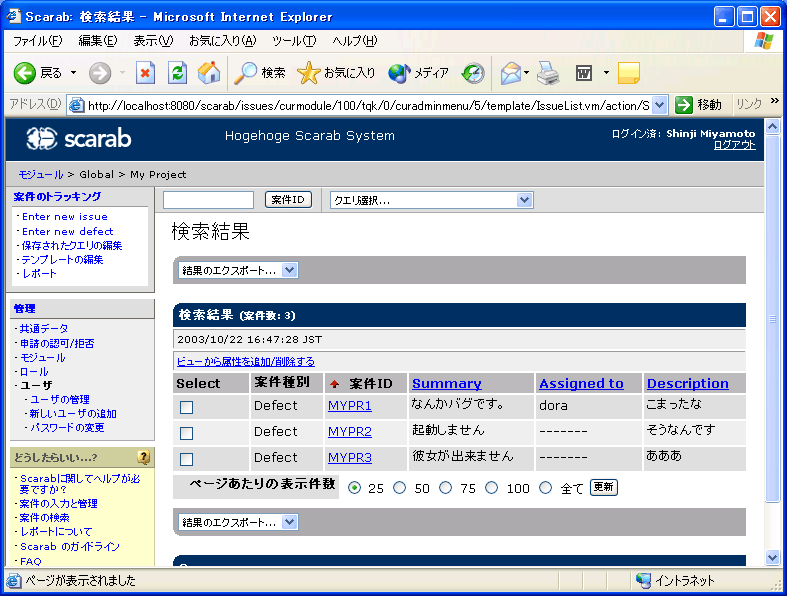Click the FAQ help link
The image size is (787, 596).
[x=31, y=561]
